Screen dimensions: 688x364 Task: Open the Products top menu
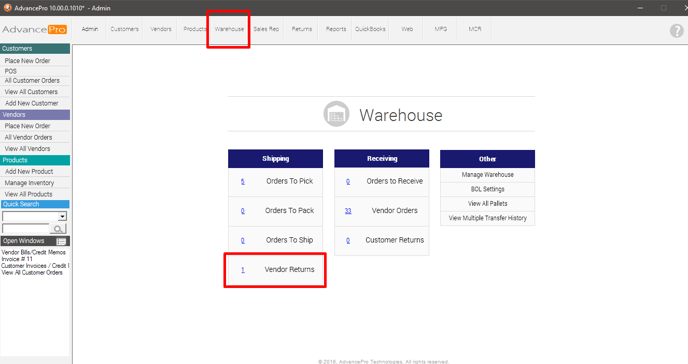coord(194,29)
